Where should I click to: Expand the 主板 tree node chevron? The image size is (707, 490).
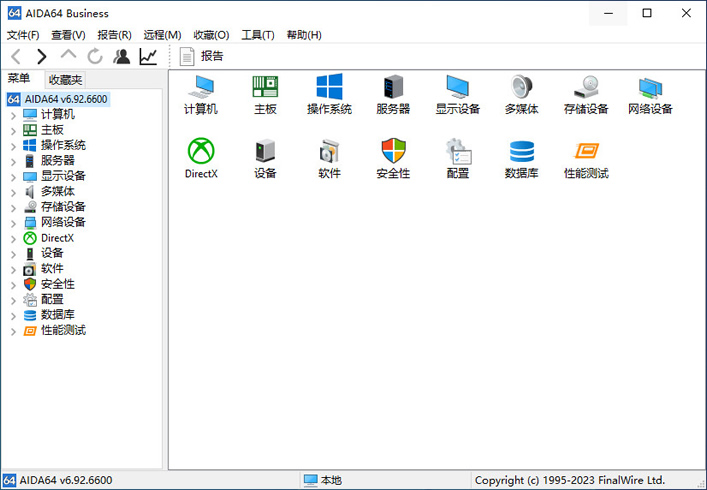[x=13, y=131]
